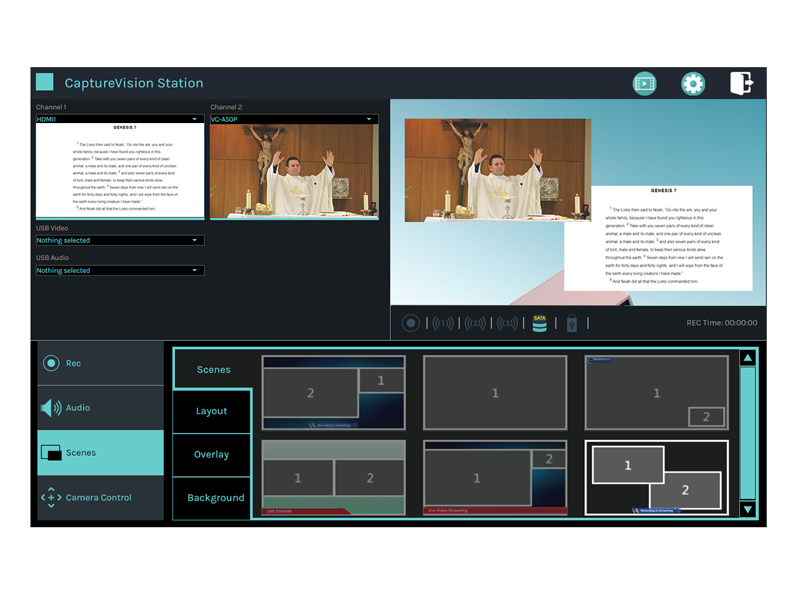
Task: Click the SATA storage status icon
Action: (x=540, y=323)
